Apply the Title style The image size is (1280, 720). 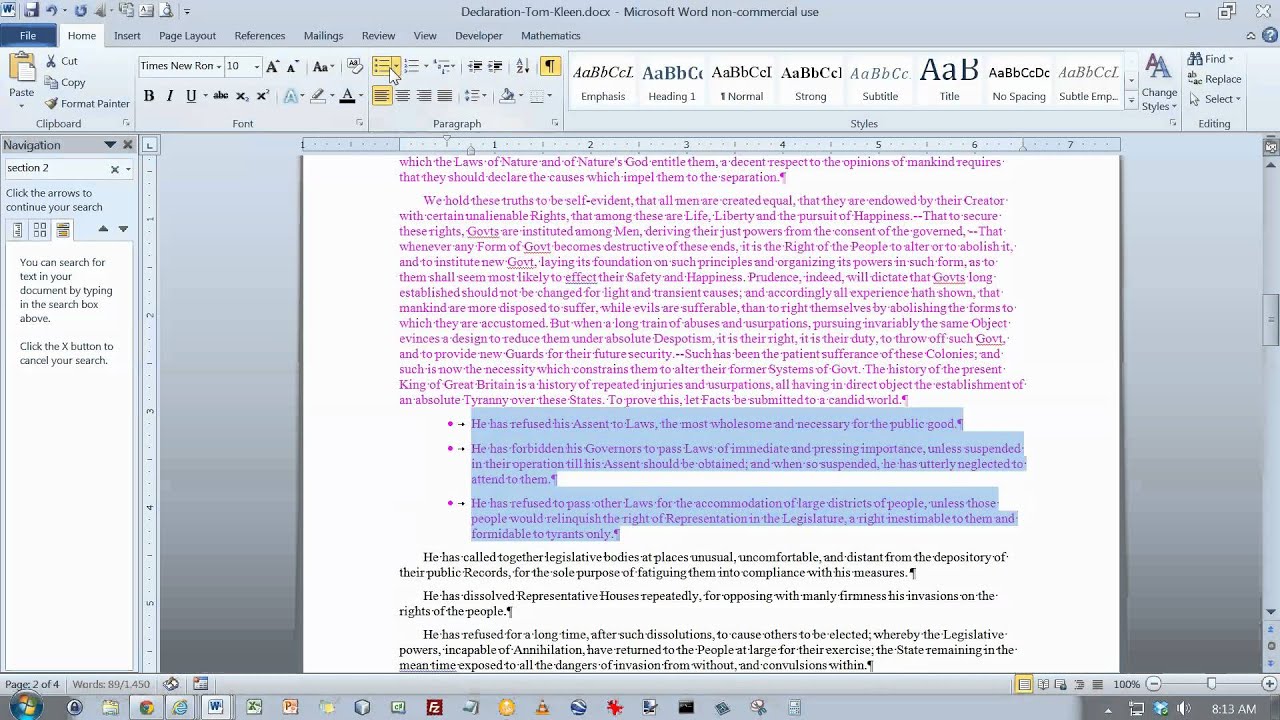[949, 83]
